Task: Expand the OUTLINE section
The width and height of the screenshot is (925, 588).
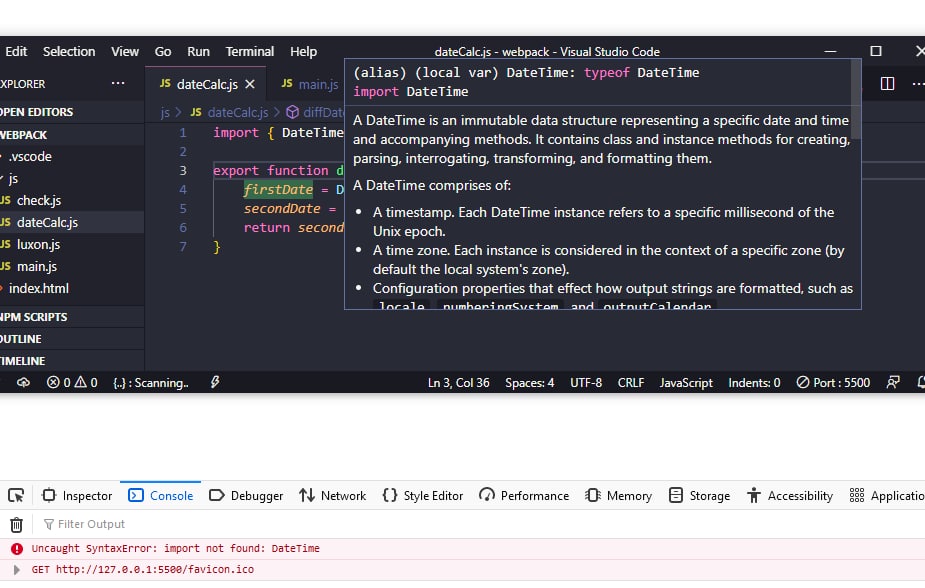Action: pyautogui.click(x=72, y=339)
